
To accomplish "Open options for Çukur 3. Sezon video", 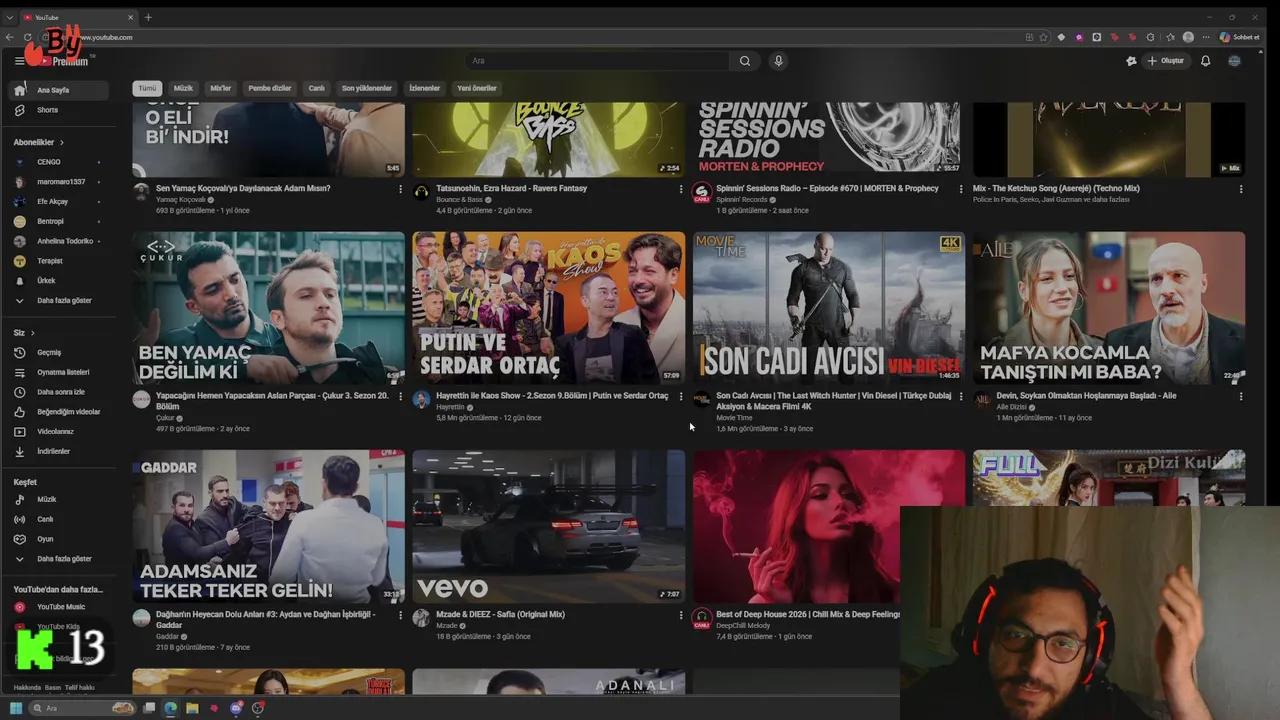I will point(401,397).
